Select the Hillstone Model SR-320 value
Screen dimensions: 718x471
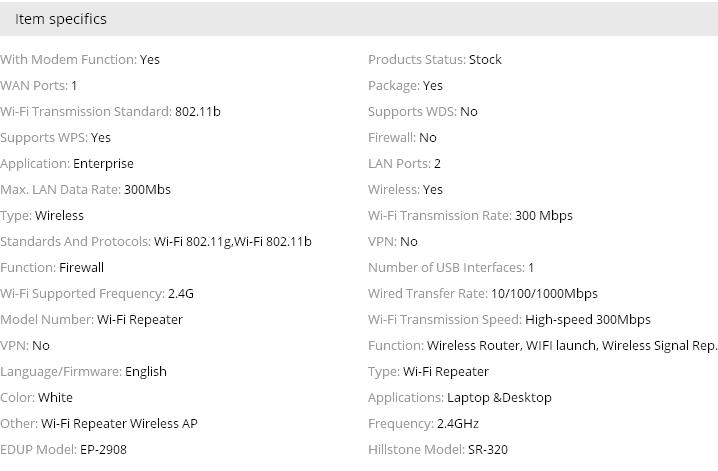click(488, 449)
